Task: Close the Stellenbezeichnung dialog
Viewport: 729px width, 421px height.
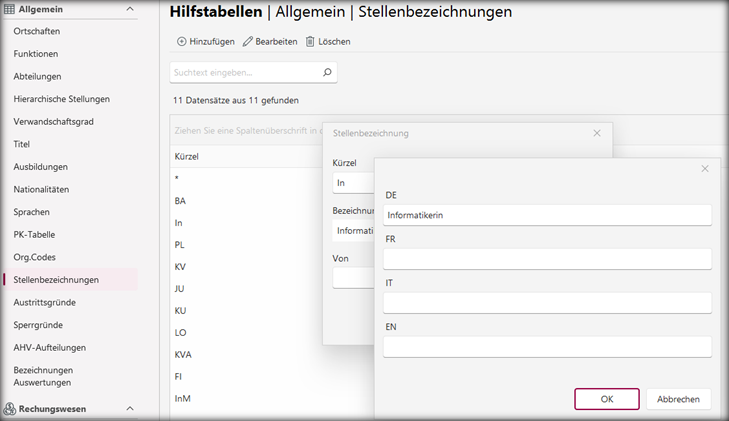Action: (x=597, y=133)
